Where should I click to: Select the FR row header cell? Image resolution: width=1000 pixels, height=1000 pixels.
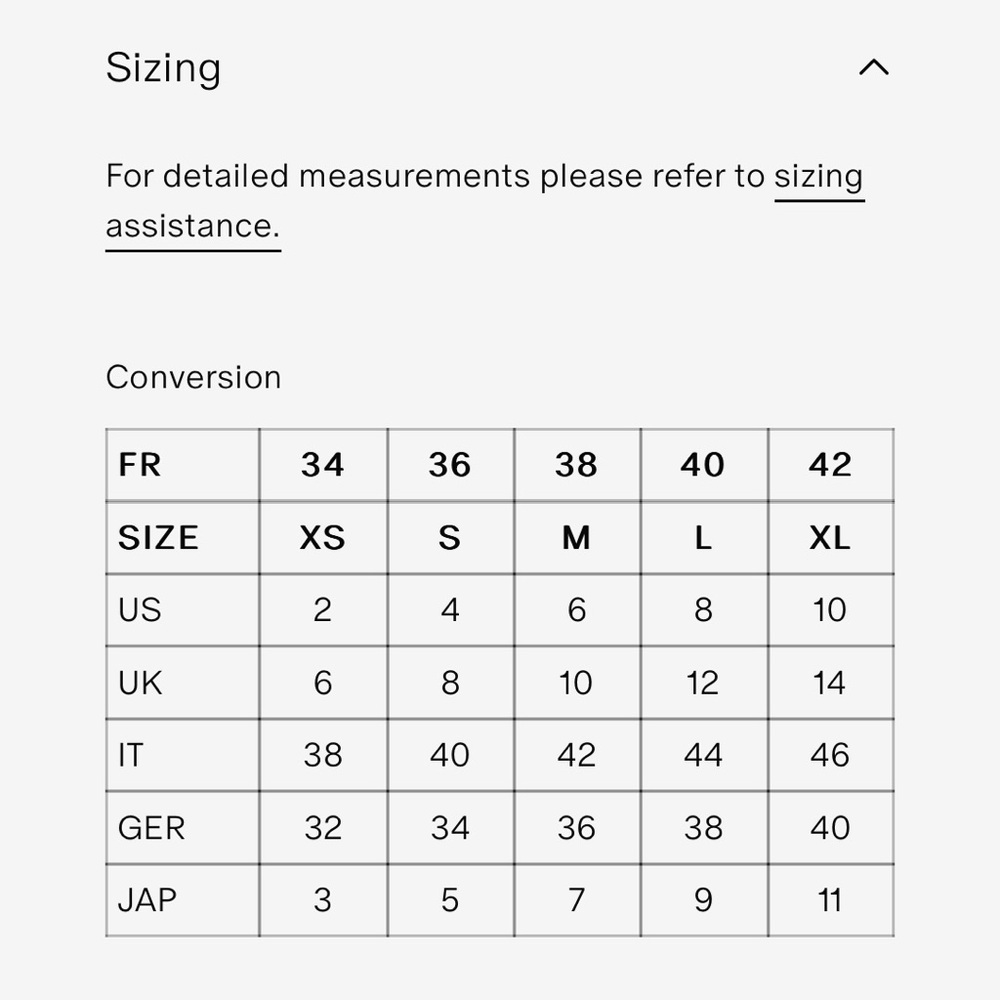pyautogui.click(x=140, y=465)
